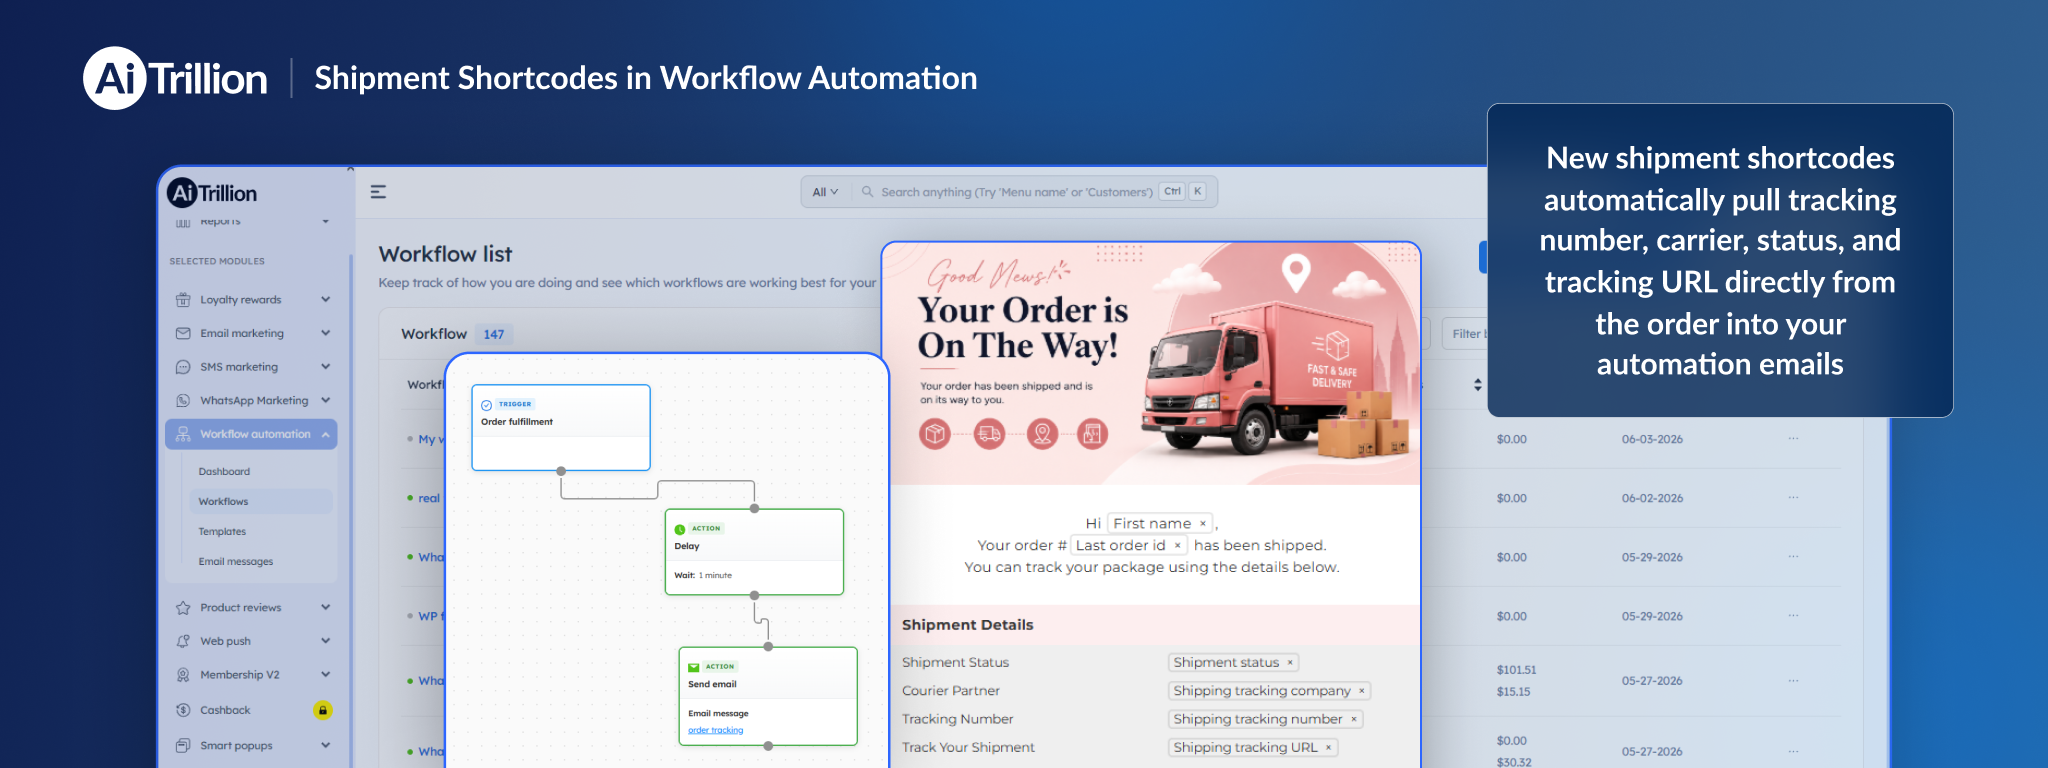
Task: Click the 'Courier Partner' label
Action: coord(950,691)
